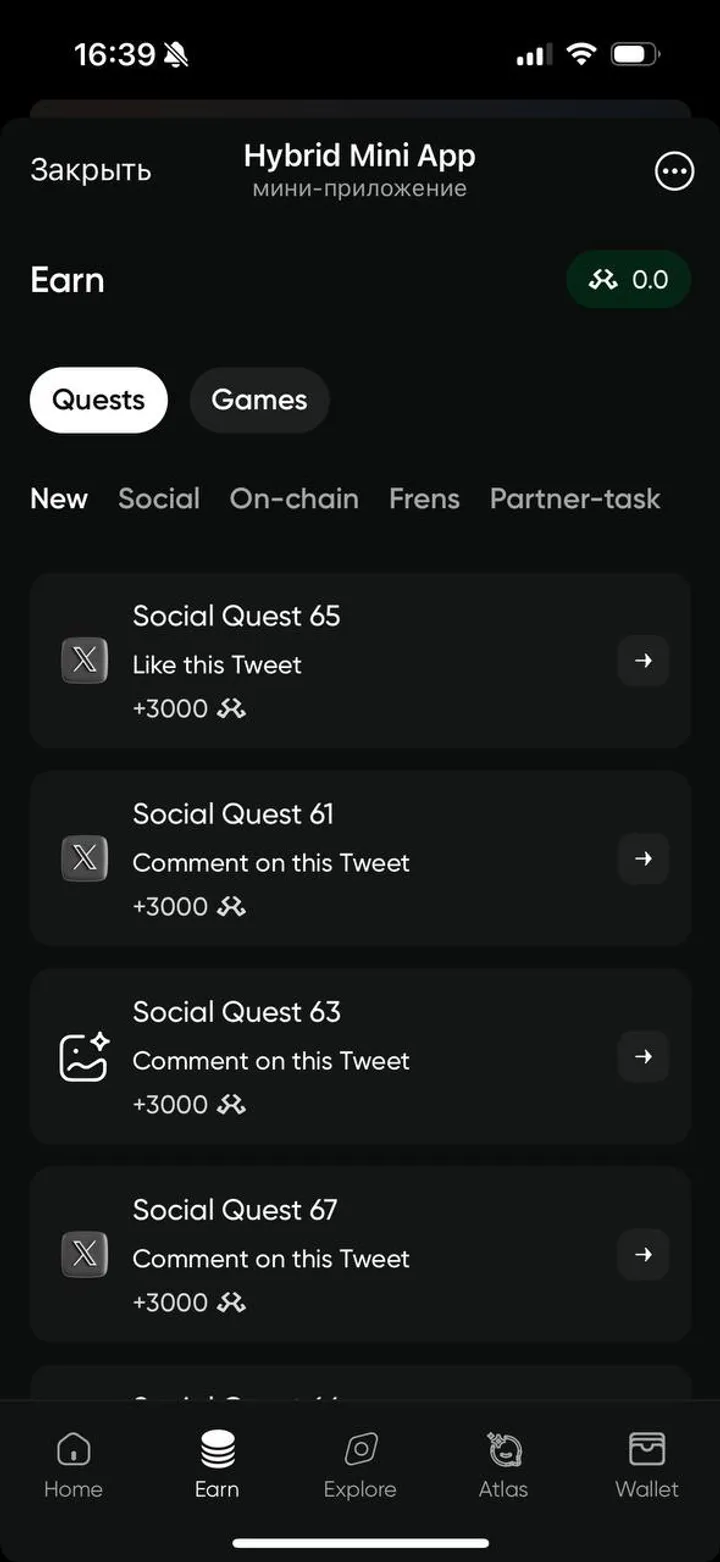720x1562 pixels.
Task: Select the Quests section pill
Action: pyautogui.click(x=98, y=400)
